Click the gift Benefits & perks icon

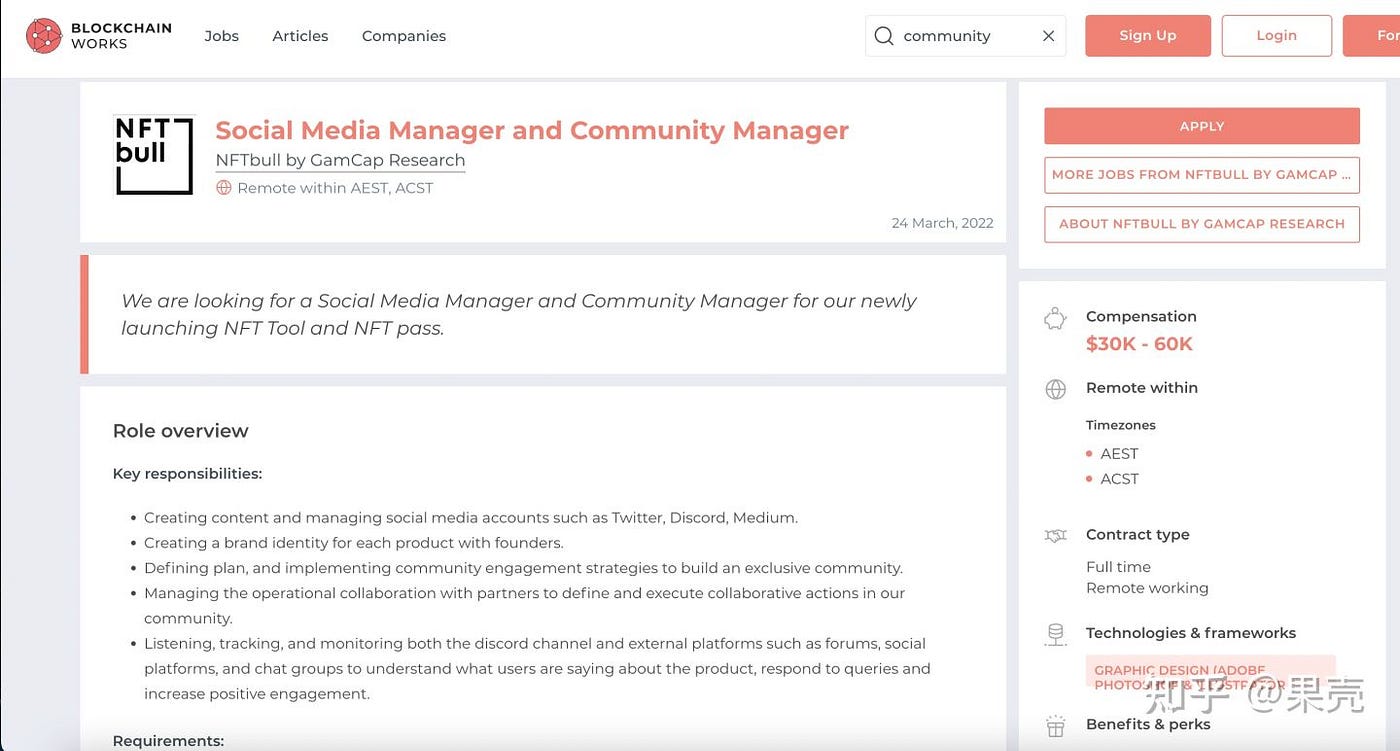pyautogui.click(x=1055, y=726)
